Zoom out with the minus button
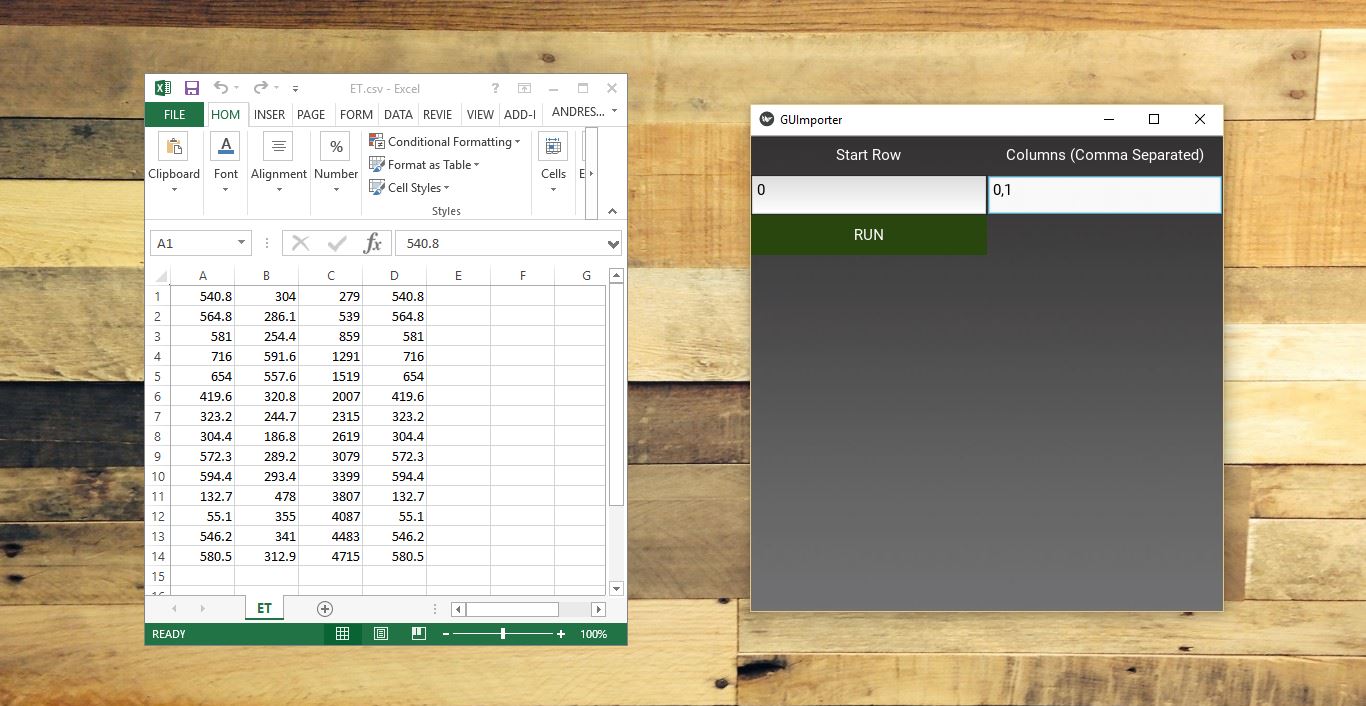1366x706 pixels. 446,634
